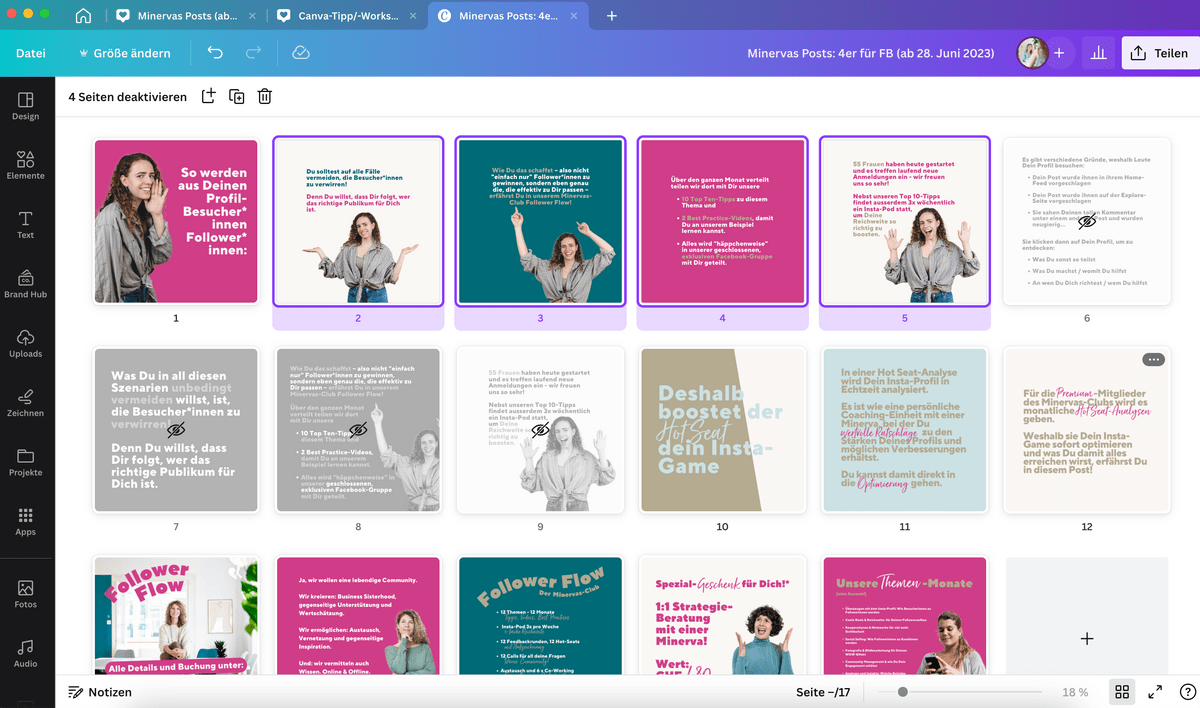Duplicate the selected pages

[x=236, y=96]
